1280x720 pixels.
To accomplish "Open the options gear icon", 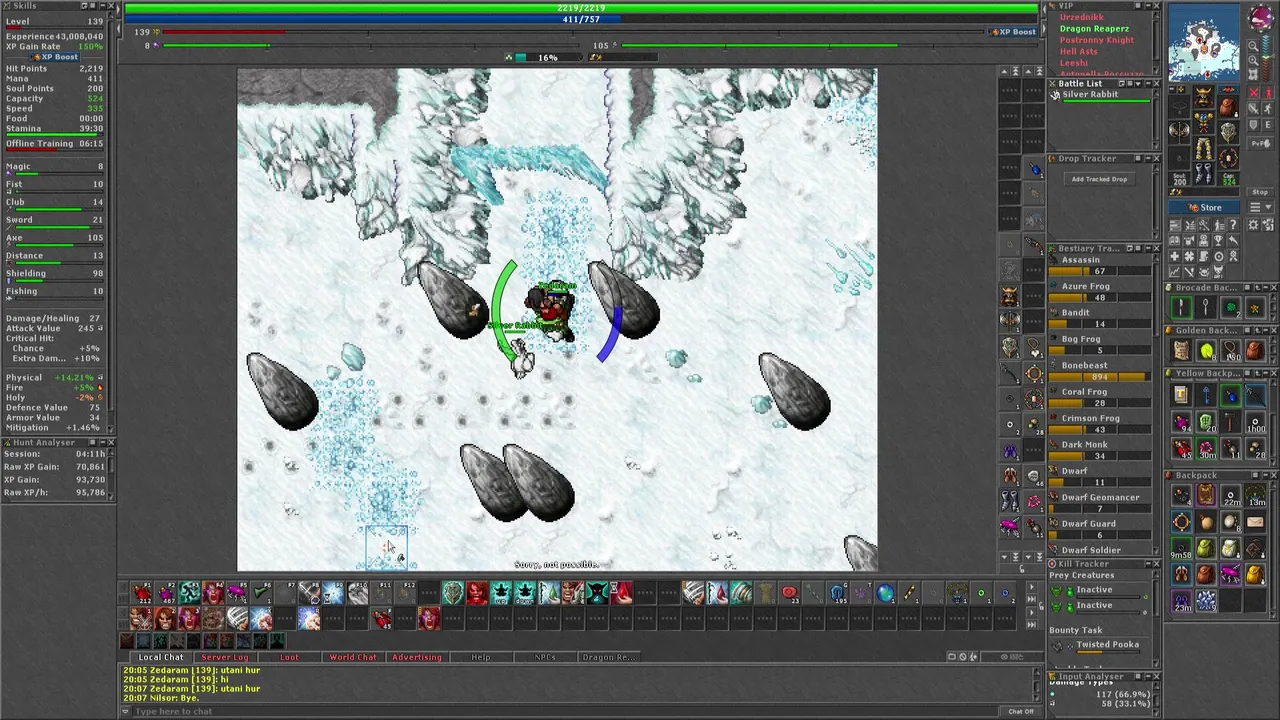I will [1253, 224].
